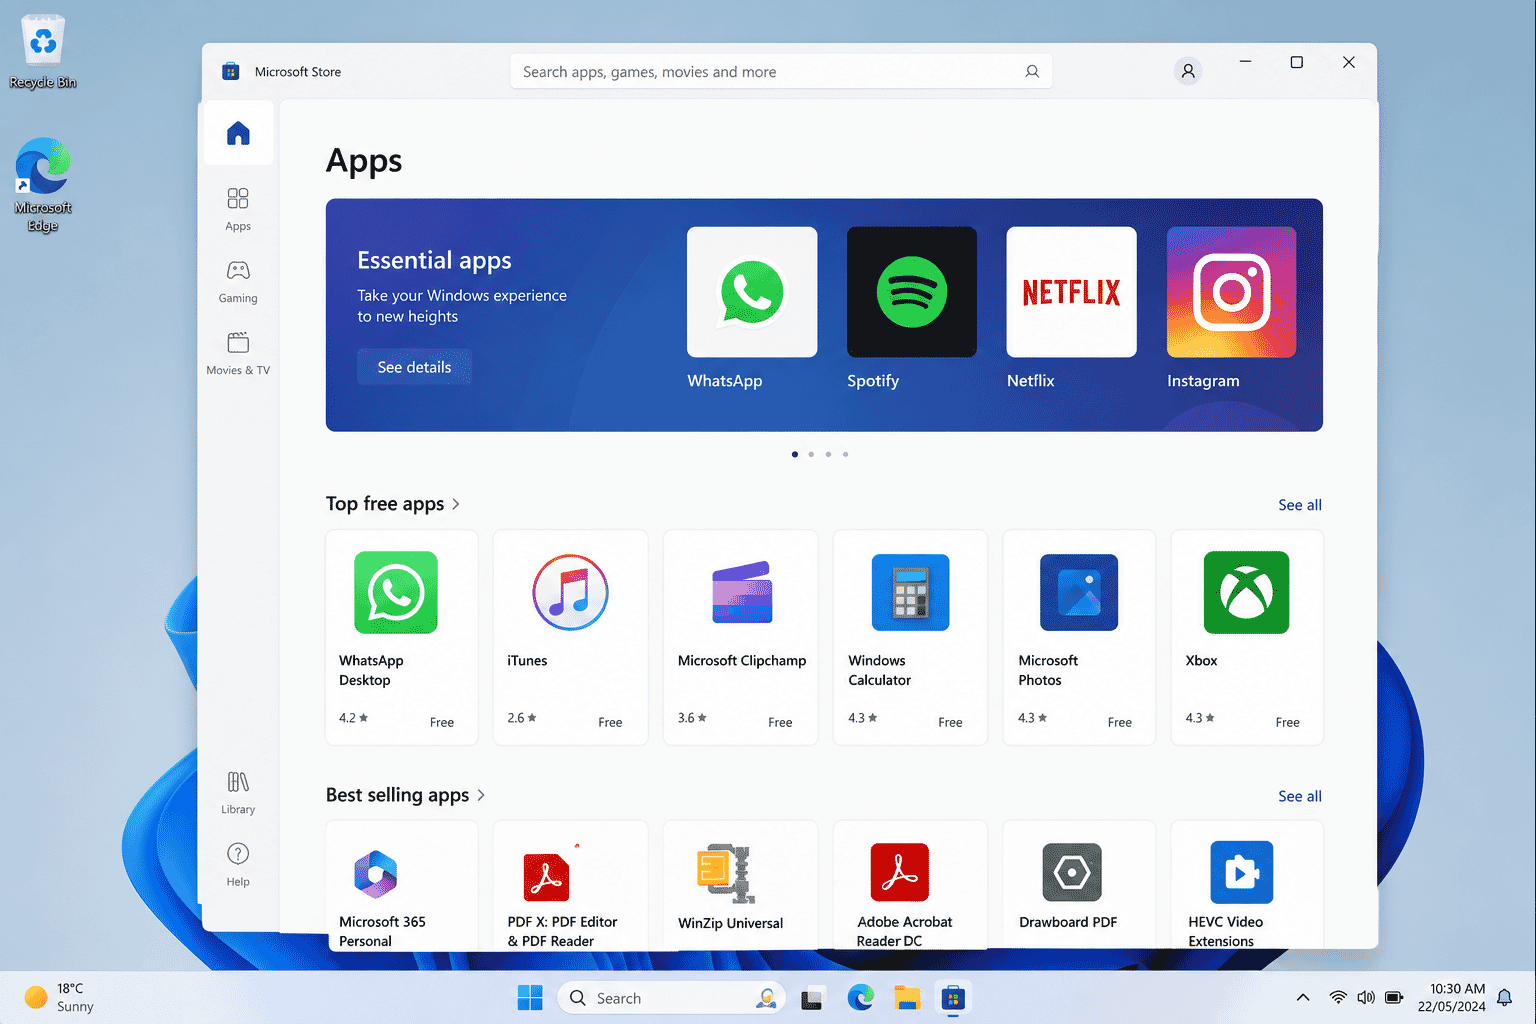The height and width of the screenshot is (1024, 1536).
Task: Click the iTunes app name text
Action: pyautogui.click(x=527, y=661)
